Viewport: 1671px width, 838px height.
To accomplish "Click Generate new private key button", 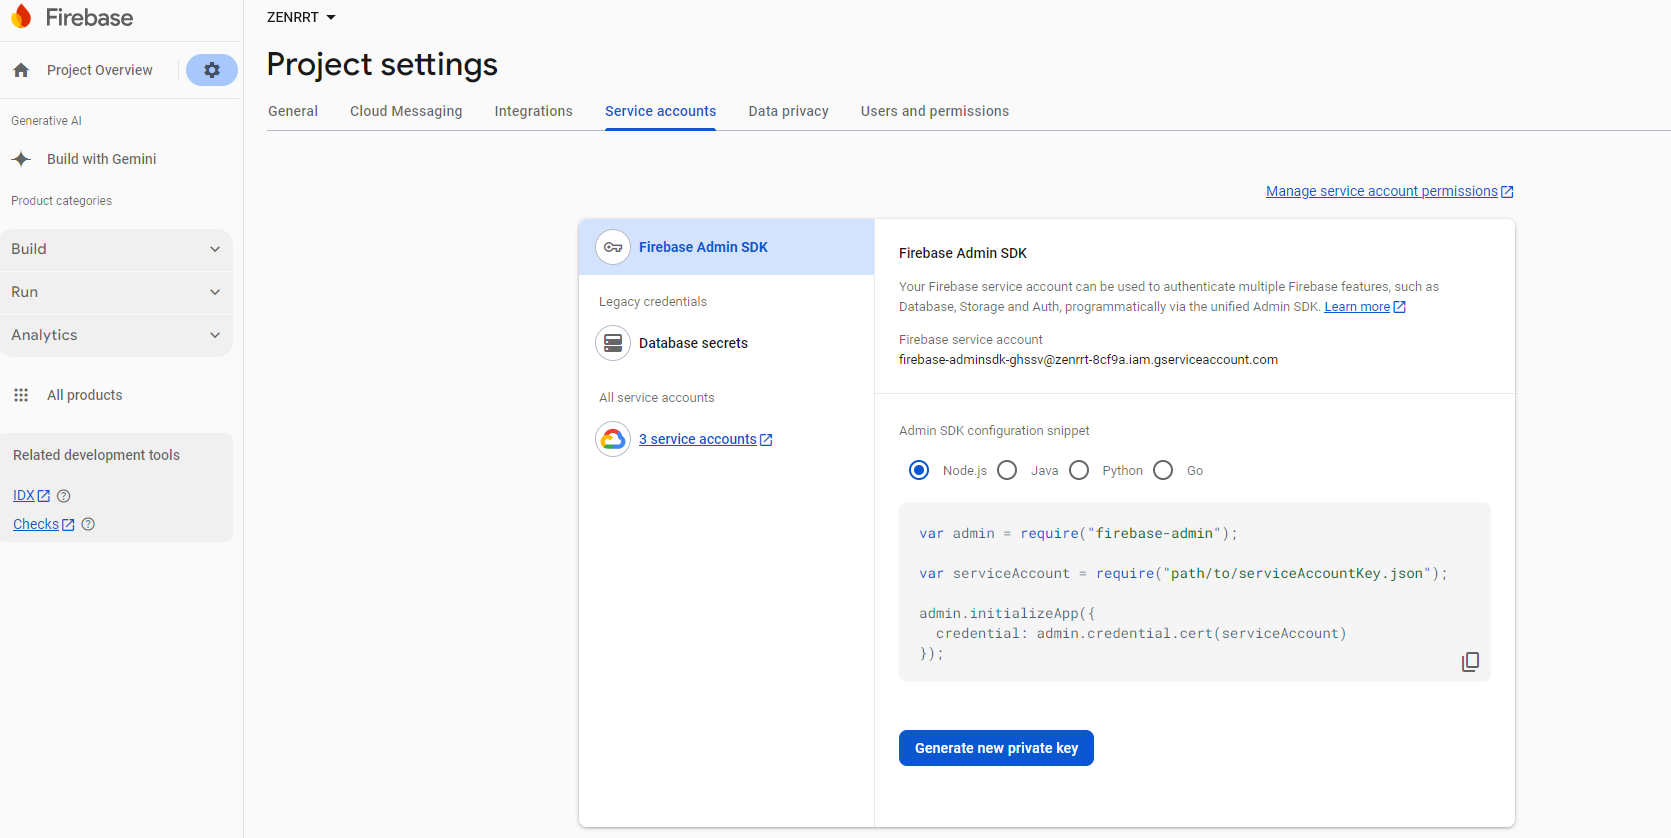I will tap(996, 748).
